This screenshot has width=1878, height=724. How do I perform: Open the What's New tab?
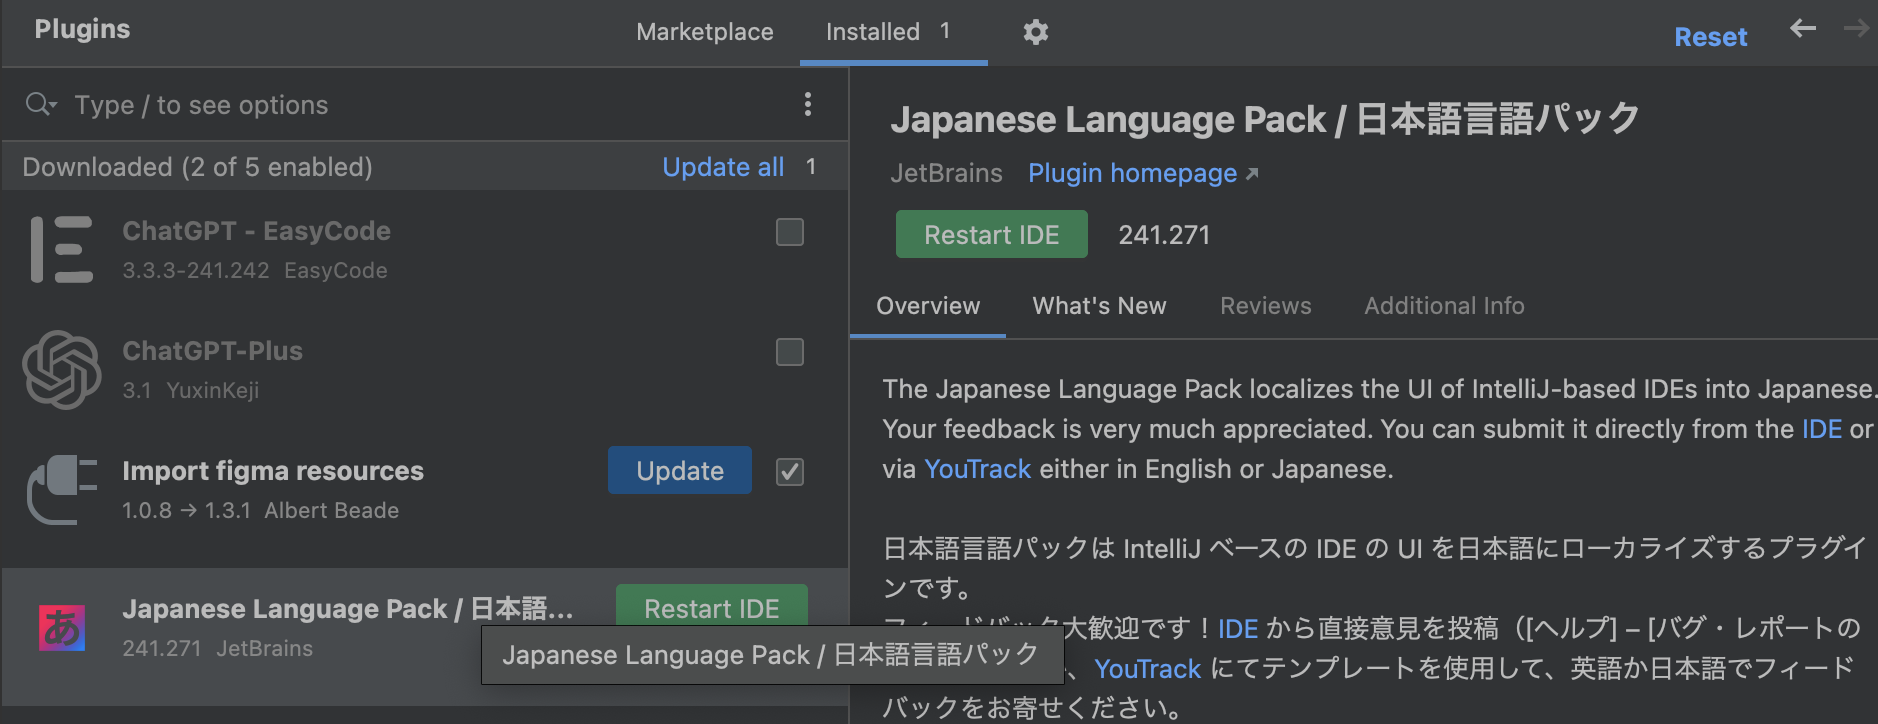click(x=1099, y=306)
